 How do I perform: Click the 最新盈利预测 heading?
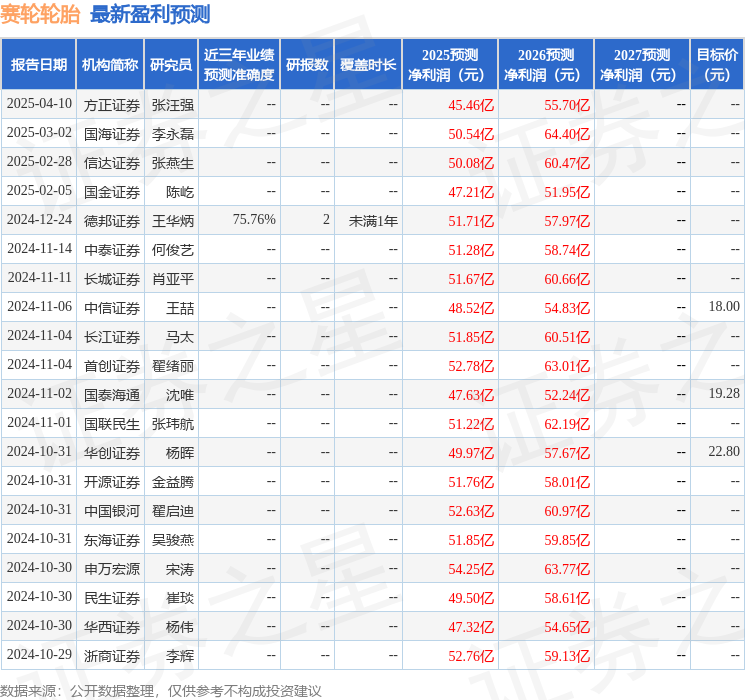coord(150,14)
